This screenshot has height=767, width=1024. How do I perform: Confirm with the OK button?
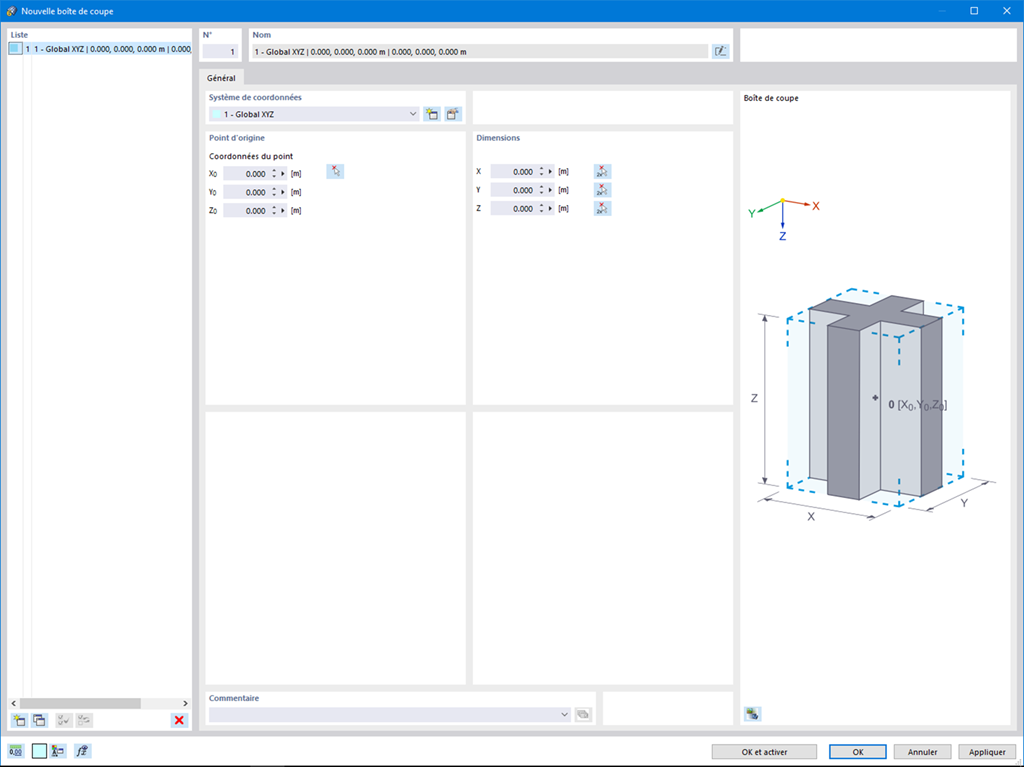857,752
